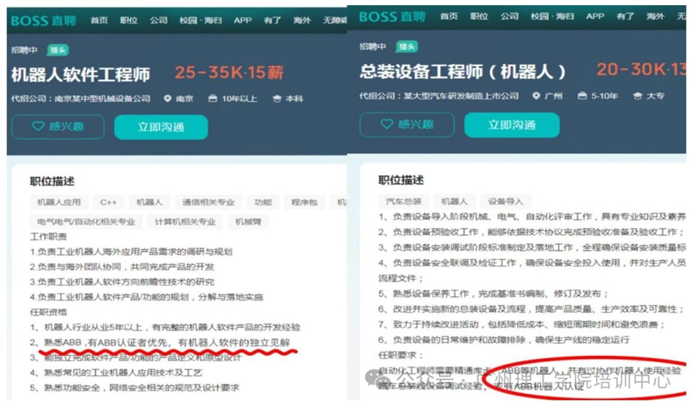Click the C++ skill tag

point(108,202)
